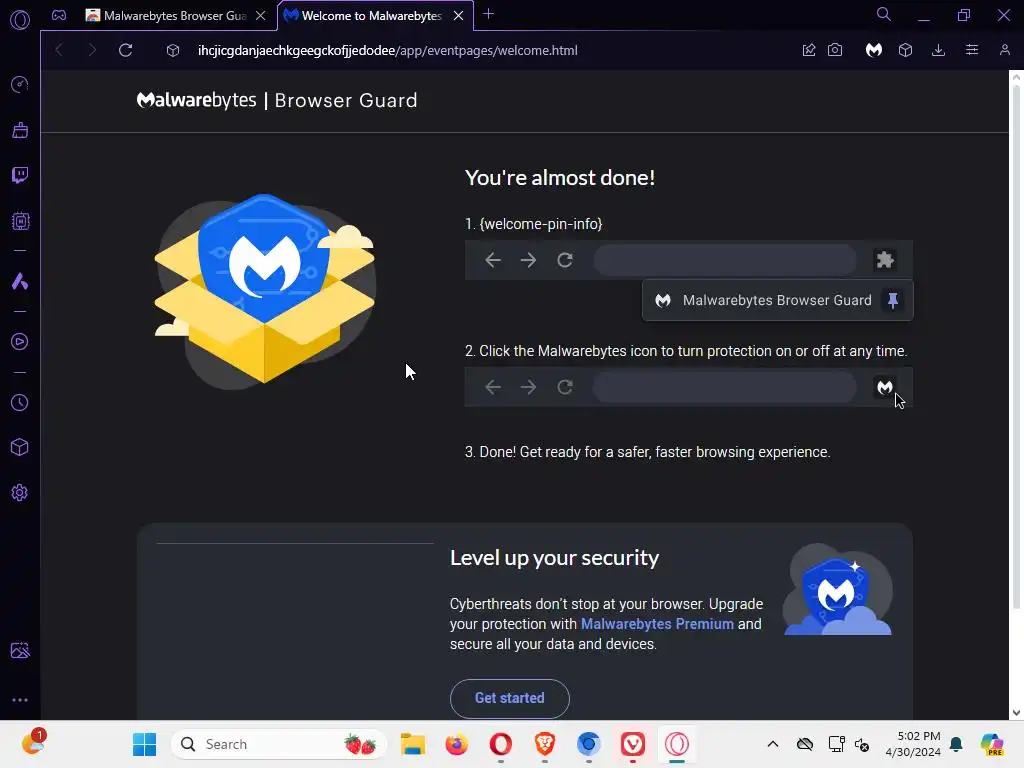The width and height of the screenshot is (1024, 768).
Task: Close the Welcome to Malwarebytes tab
Action: (458, 16)
